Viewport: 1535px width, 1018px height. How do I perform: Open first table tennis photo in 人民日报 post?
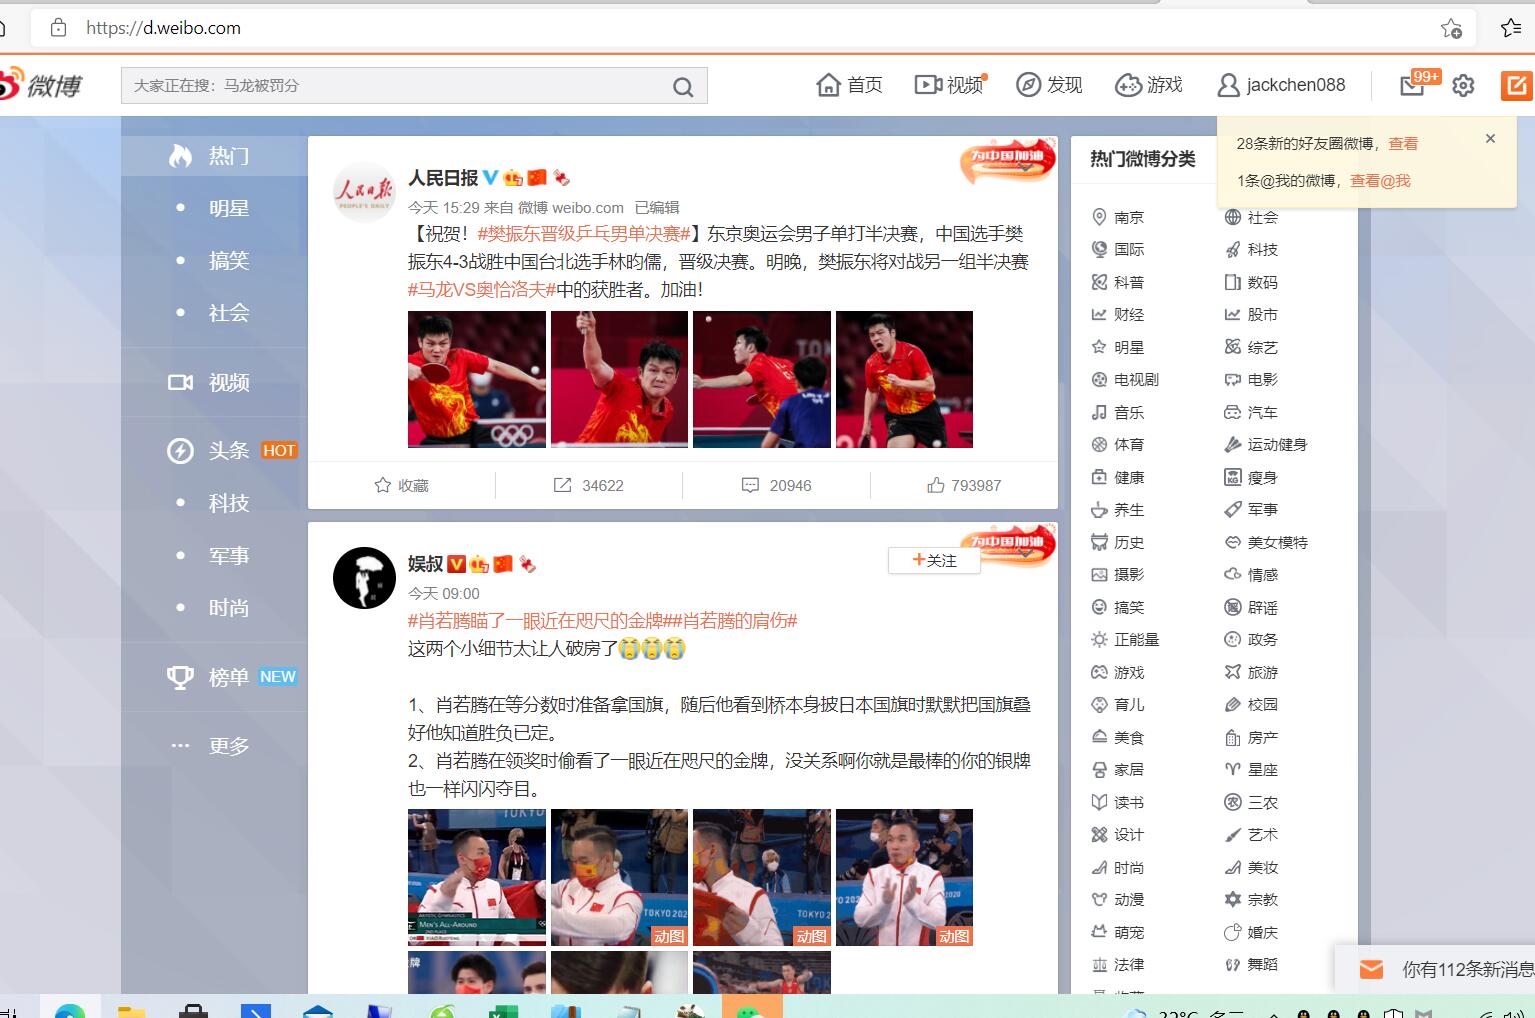click(477, 379)
